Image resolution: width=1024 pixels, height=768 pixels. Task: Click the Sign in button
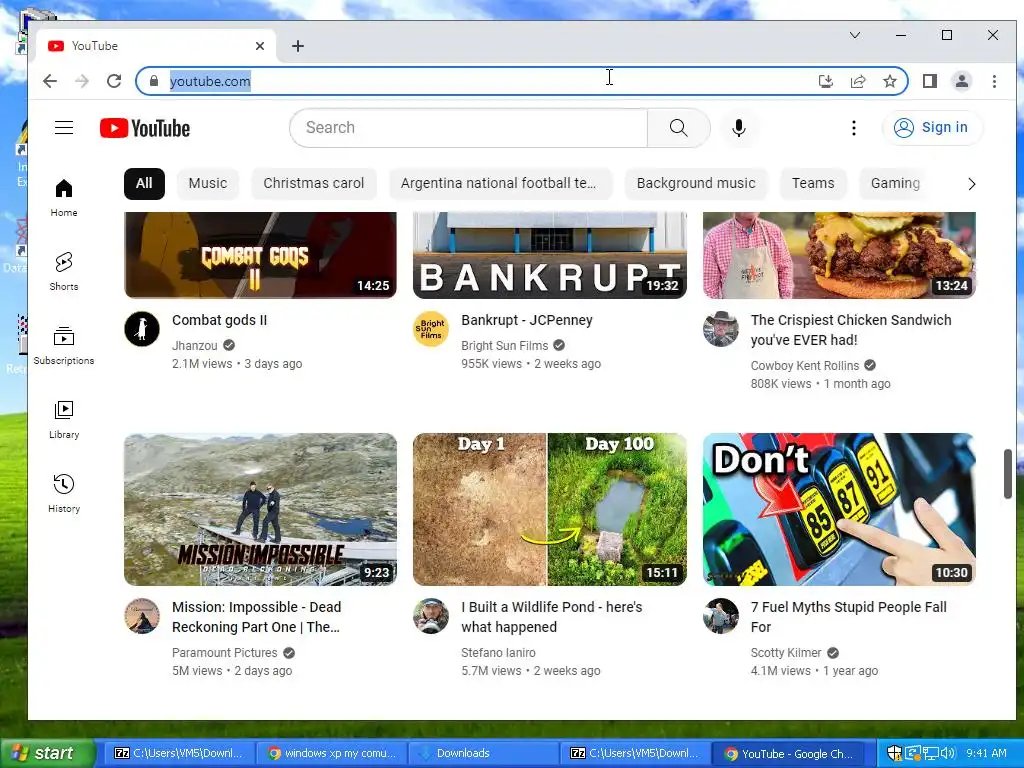(x=932, y=127)
